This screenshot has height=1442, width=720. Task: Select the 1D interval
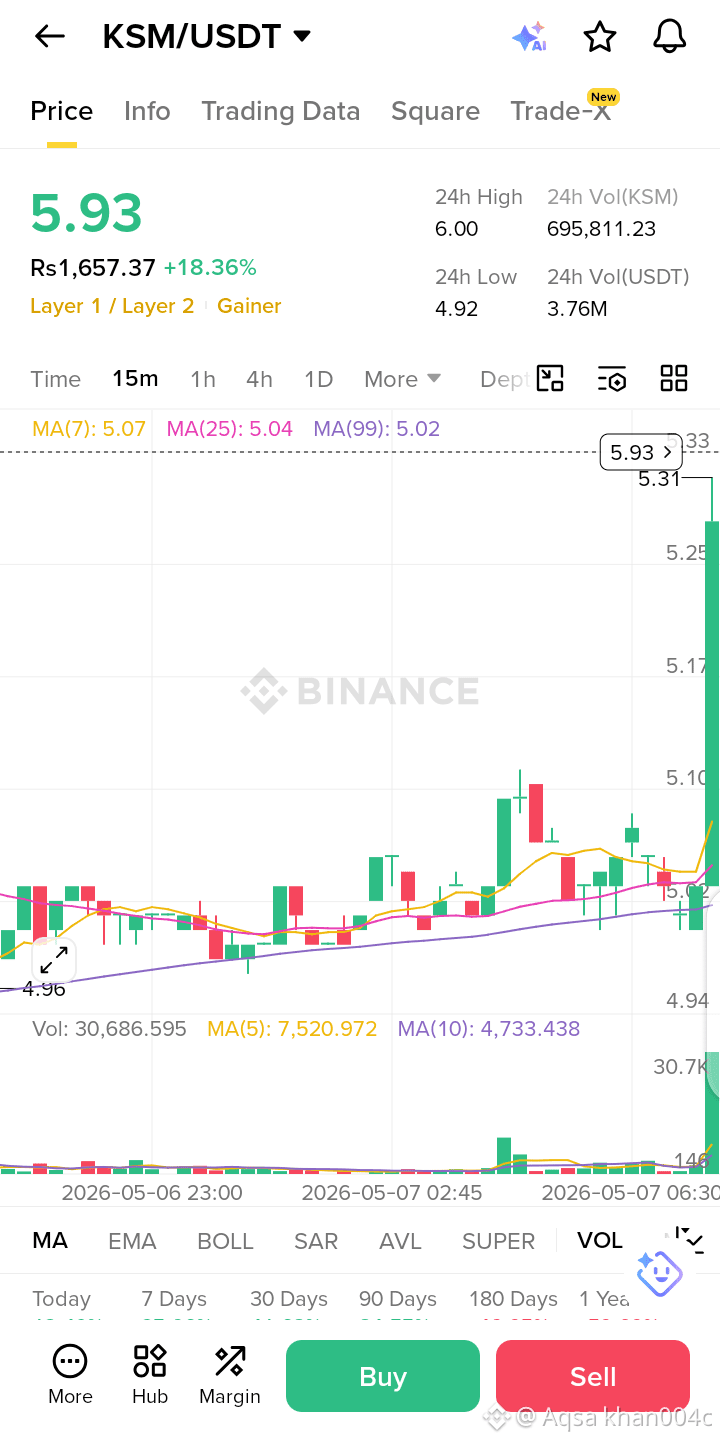coord(318,379)
